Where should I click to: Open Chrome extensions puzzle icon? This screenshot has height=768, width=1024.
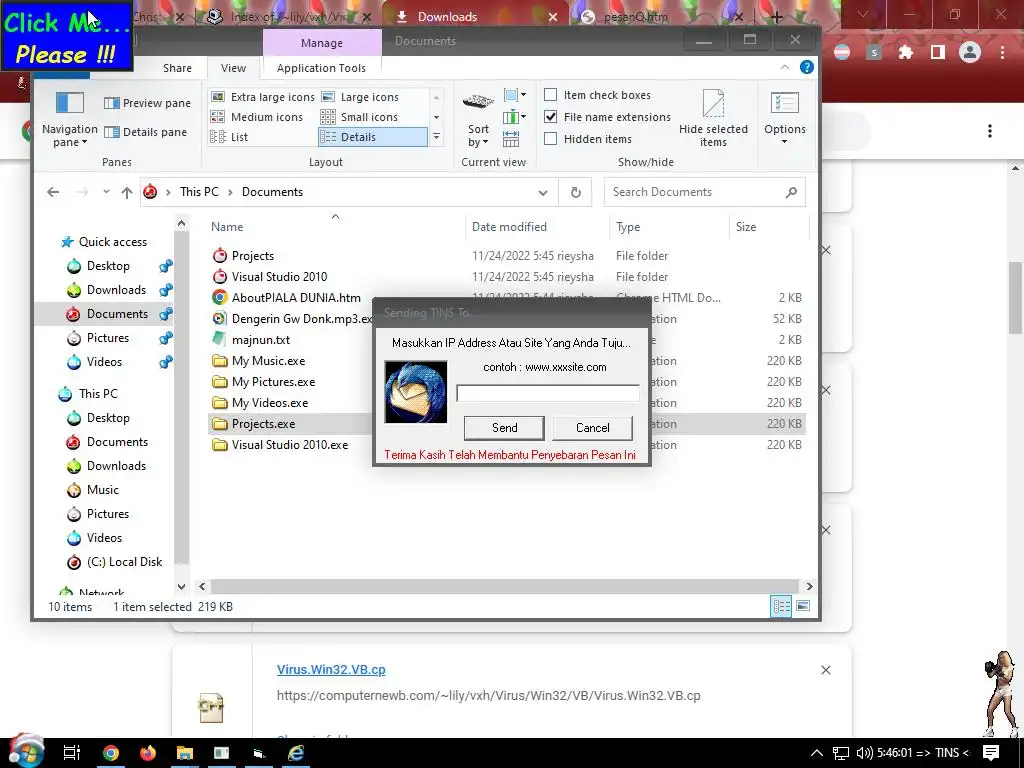pyautogui.click(x=906, y=52)
